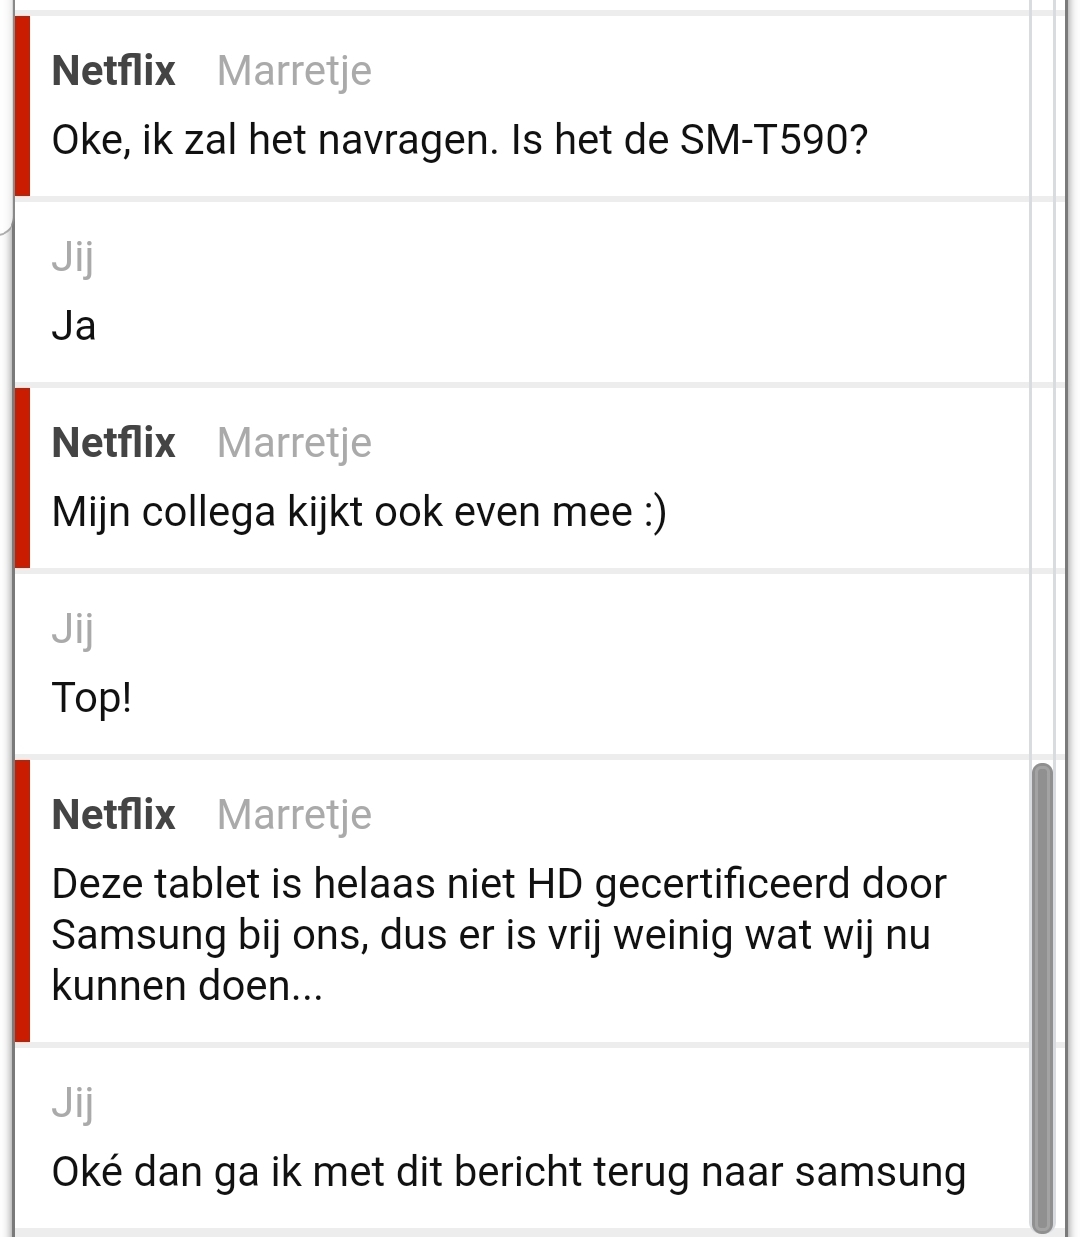Click the "Jij" label above "Ja"
Screen dimensions: 1080x1237
72,257
